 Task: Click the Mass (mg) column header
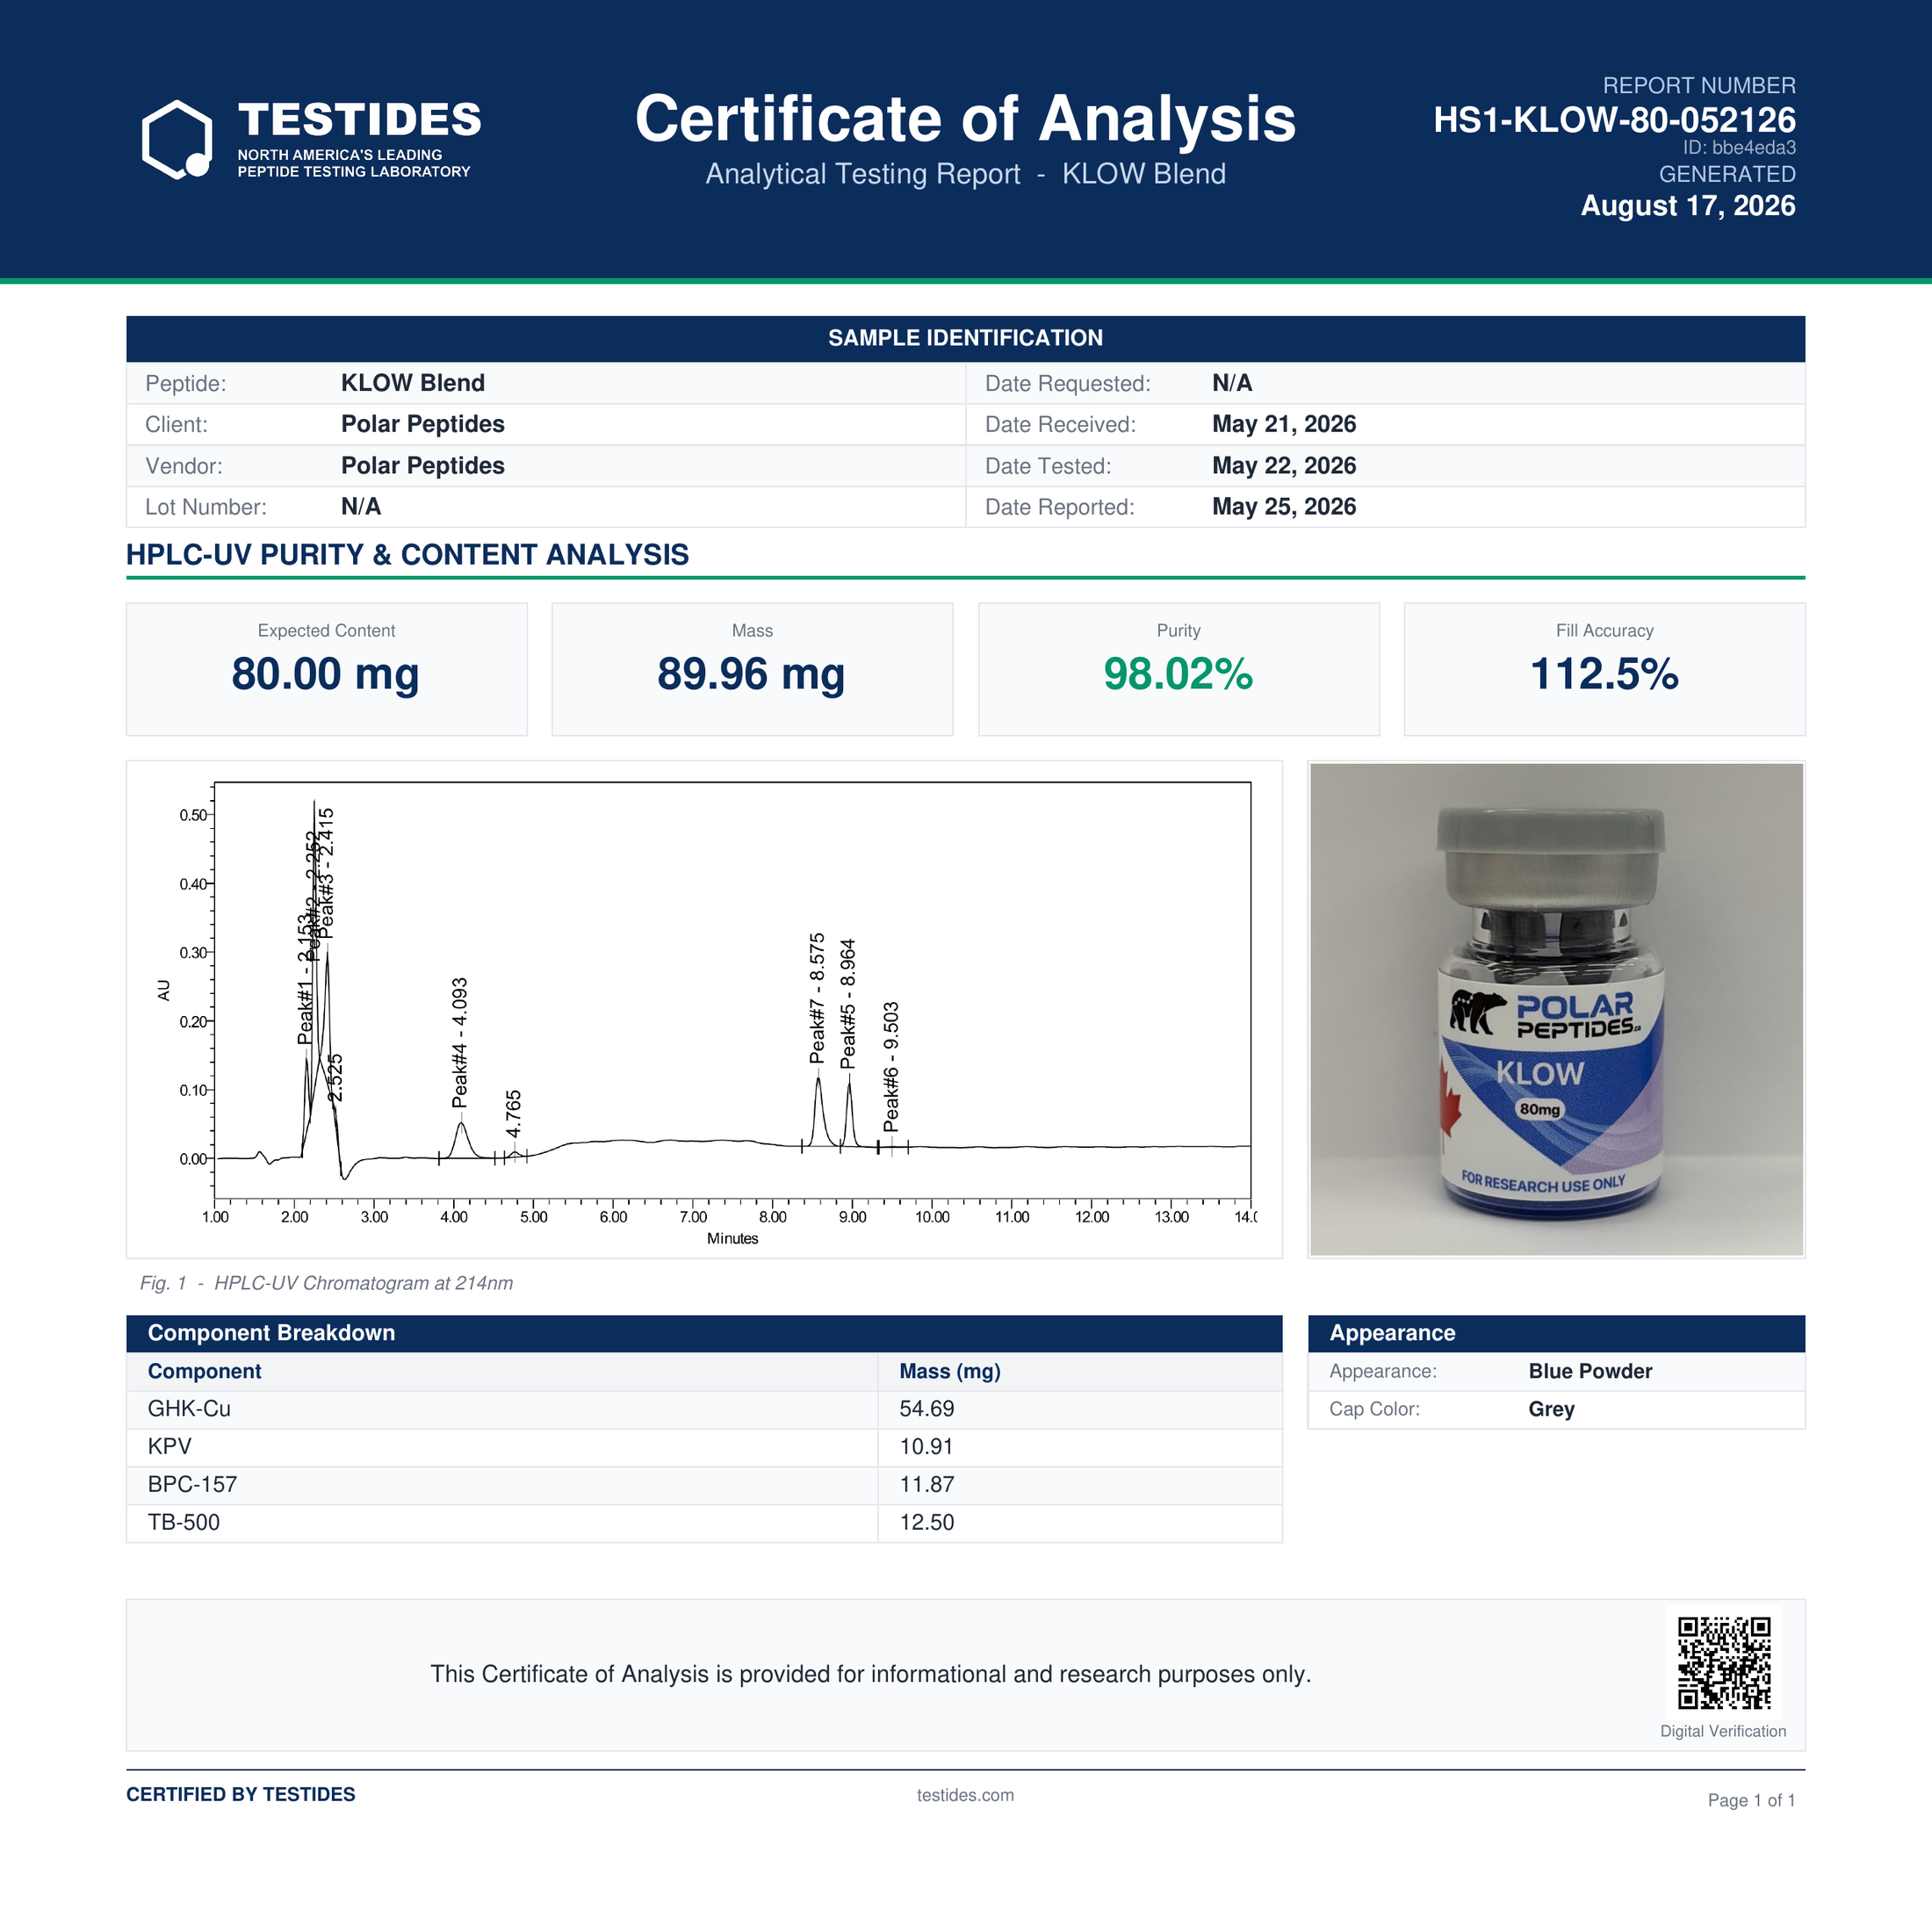(x=950, y=1371)
